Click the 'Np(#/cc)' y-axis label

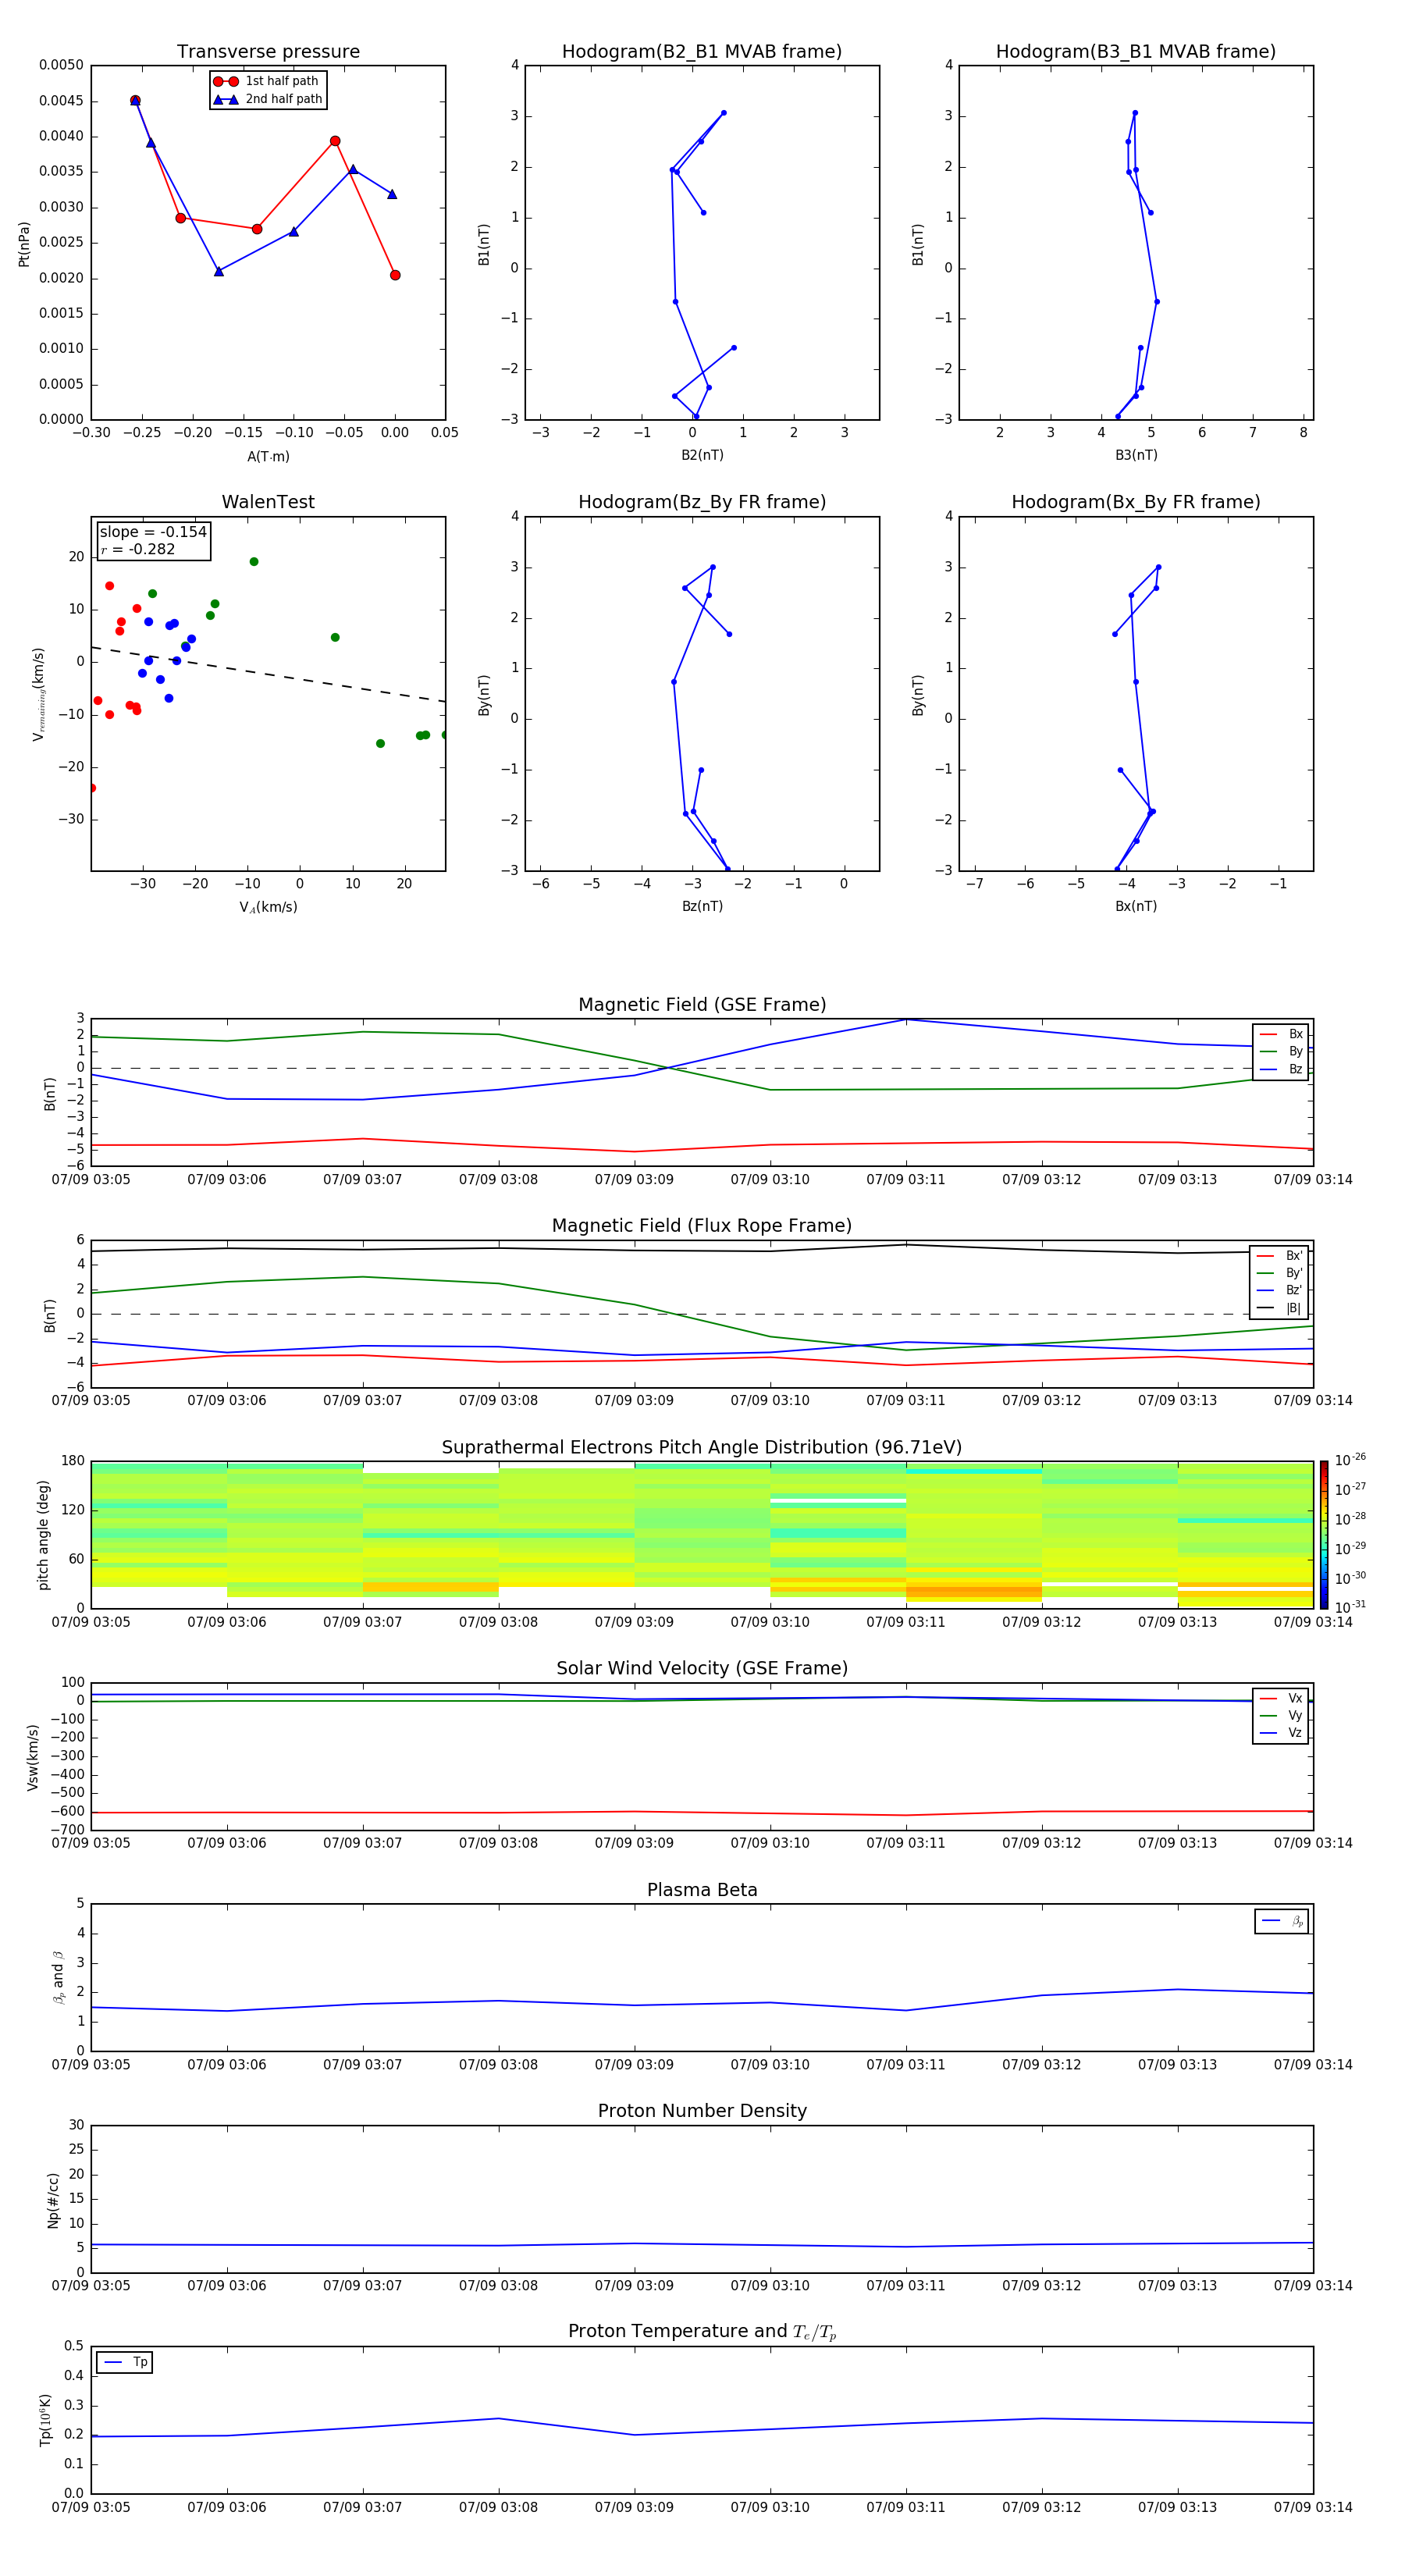[53, 2200]
